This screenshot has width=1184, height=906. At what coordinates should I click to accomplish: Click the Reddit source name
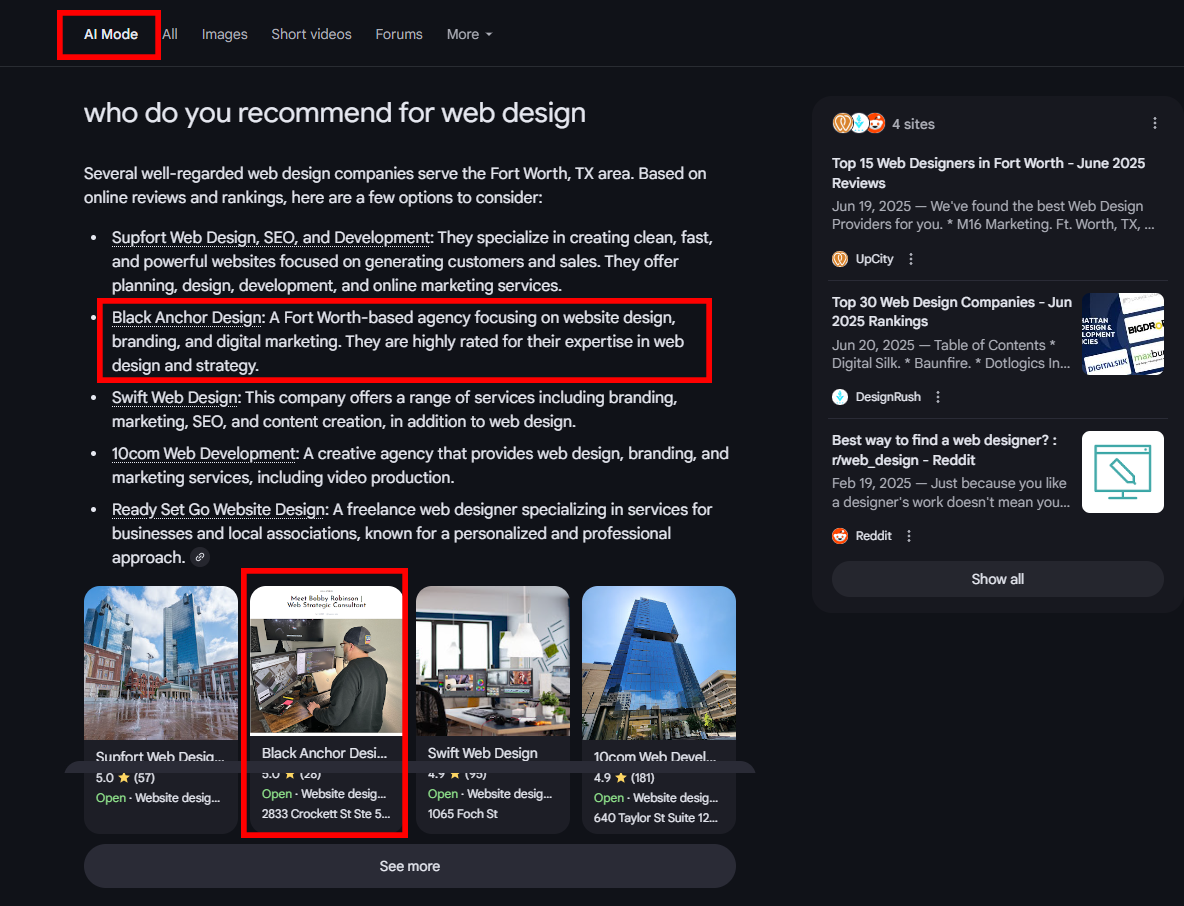click(874, 535)
